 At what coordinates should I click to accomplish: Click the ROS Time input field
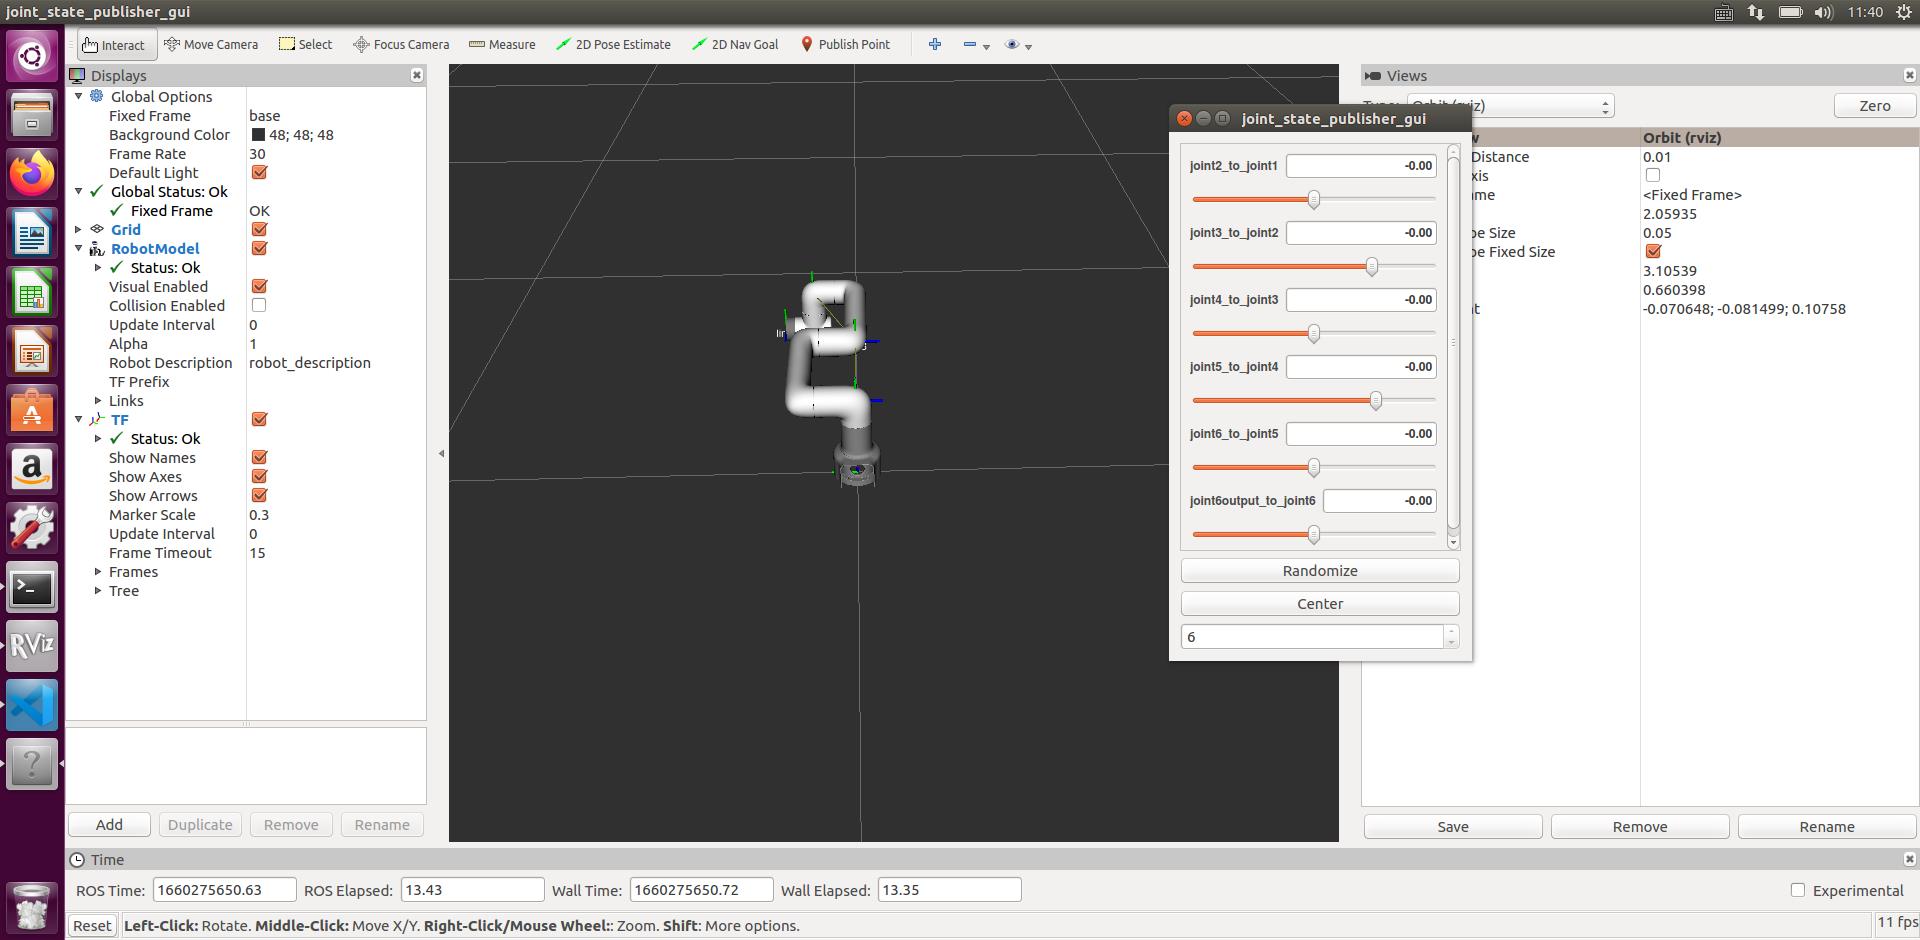224,890
